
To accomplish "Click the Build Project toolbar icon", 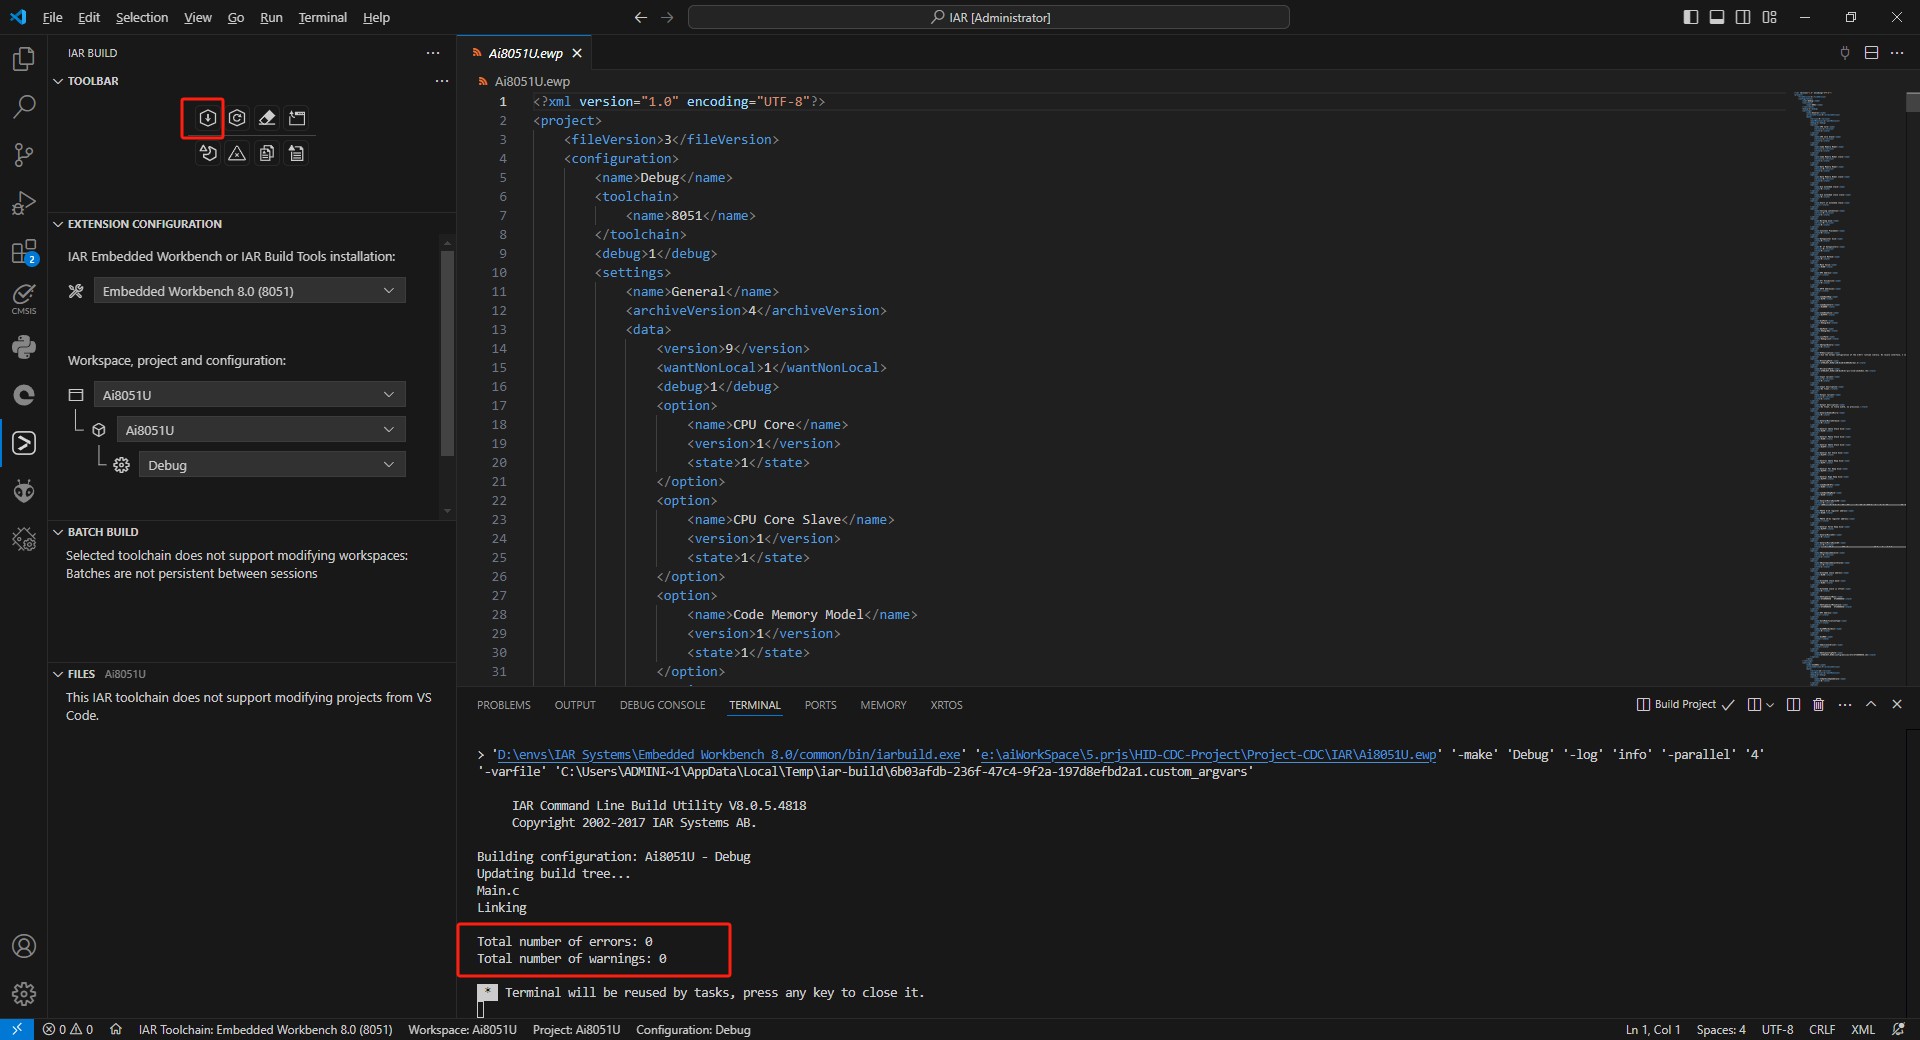I will click(x=207, y=118).
